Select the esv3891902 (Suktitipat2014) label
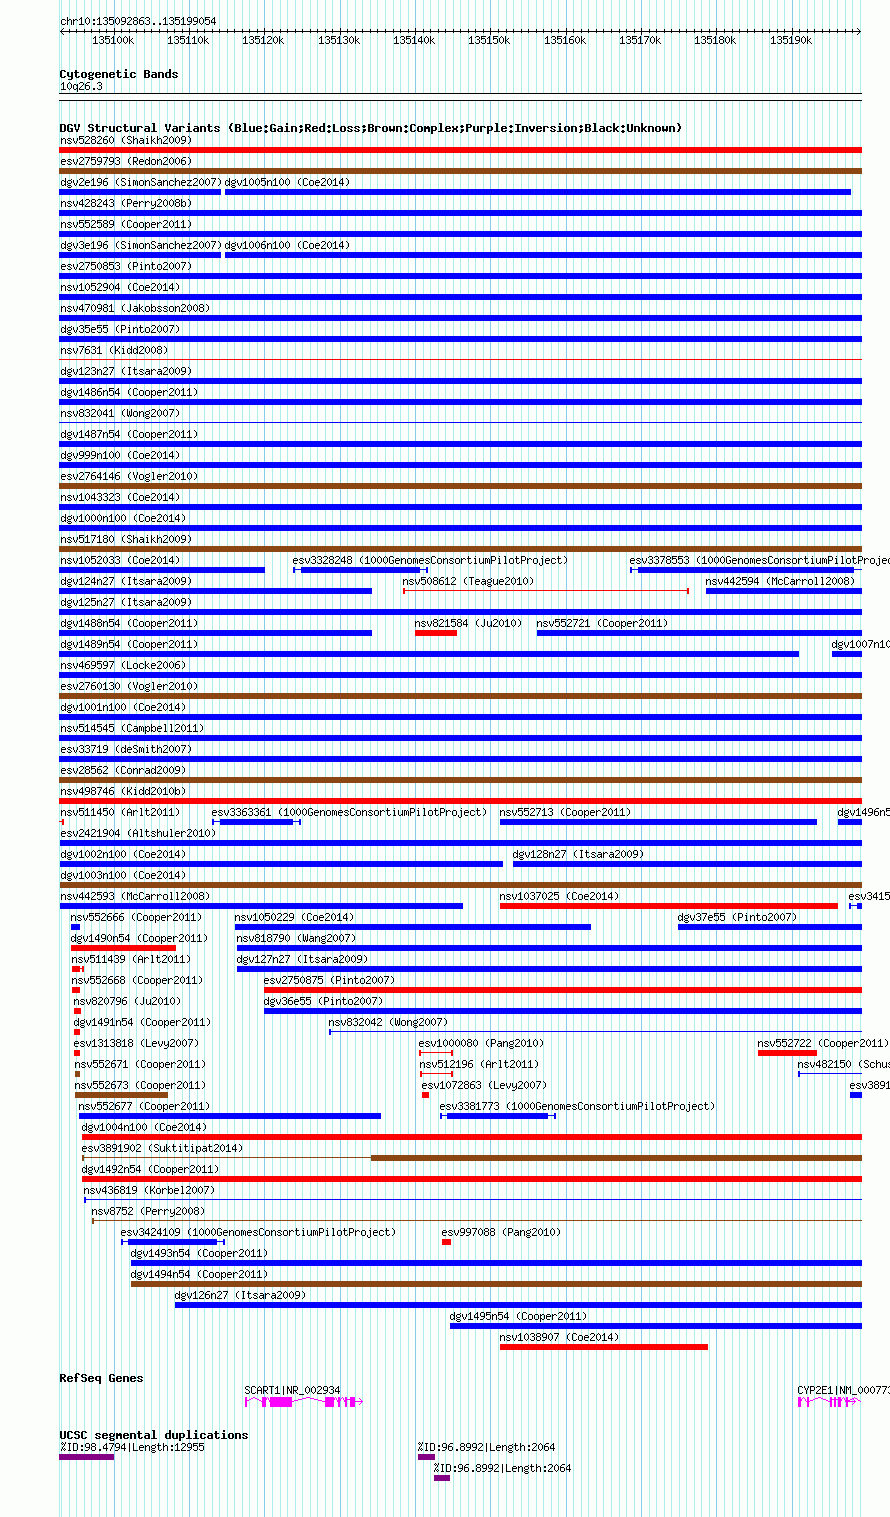Screen dimensions: 890x1517 162,1148
